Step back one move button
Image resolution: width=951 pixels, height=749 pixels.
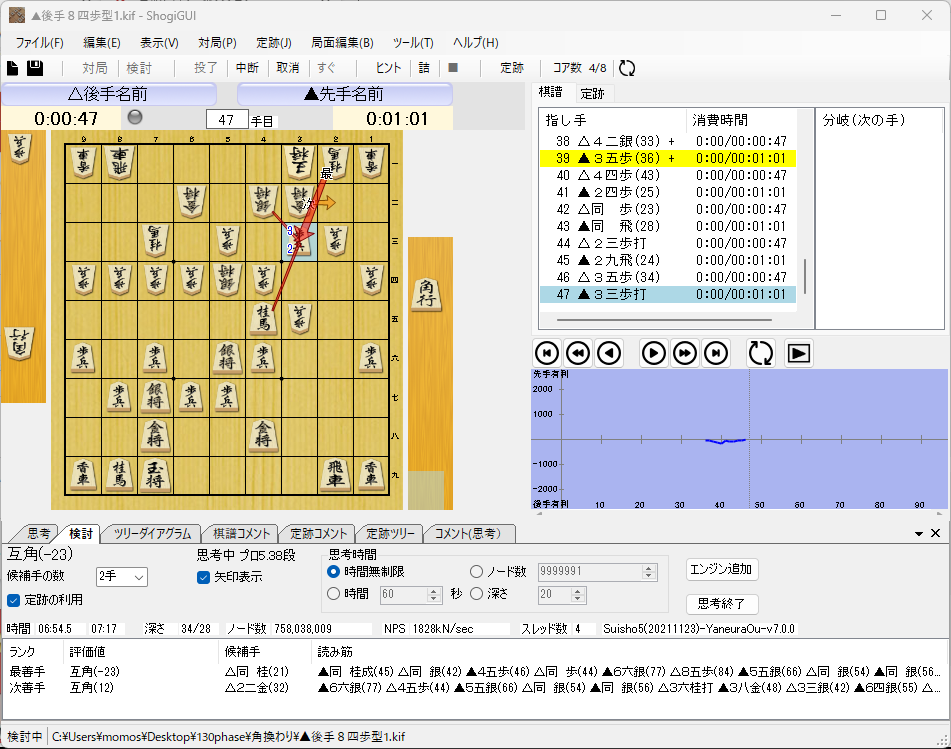(609, 353)
